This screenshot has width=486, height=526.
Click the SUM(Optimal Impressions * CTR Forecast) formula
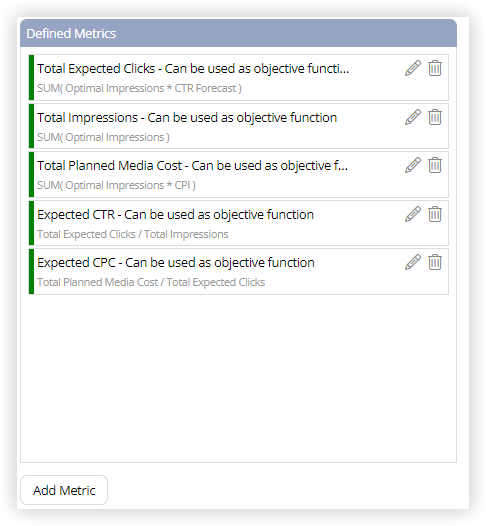pyautogui.click(x=139, y=88)
